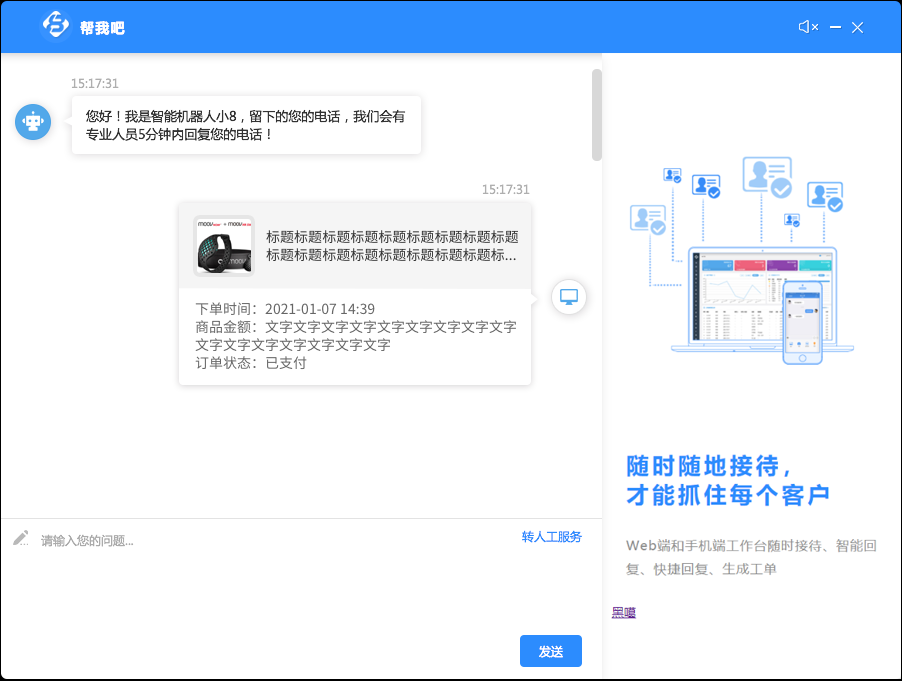
Task: Click the 帮我吧 logo icon in title bar
Action: pyautogui.click(x=55, y=27)
